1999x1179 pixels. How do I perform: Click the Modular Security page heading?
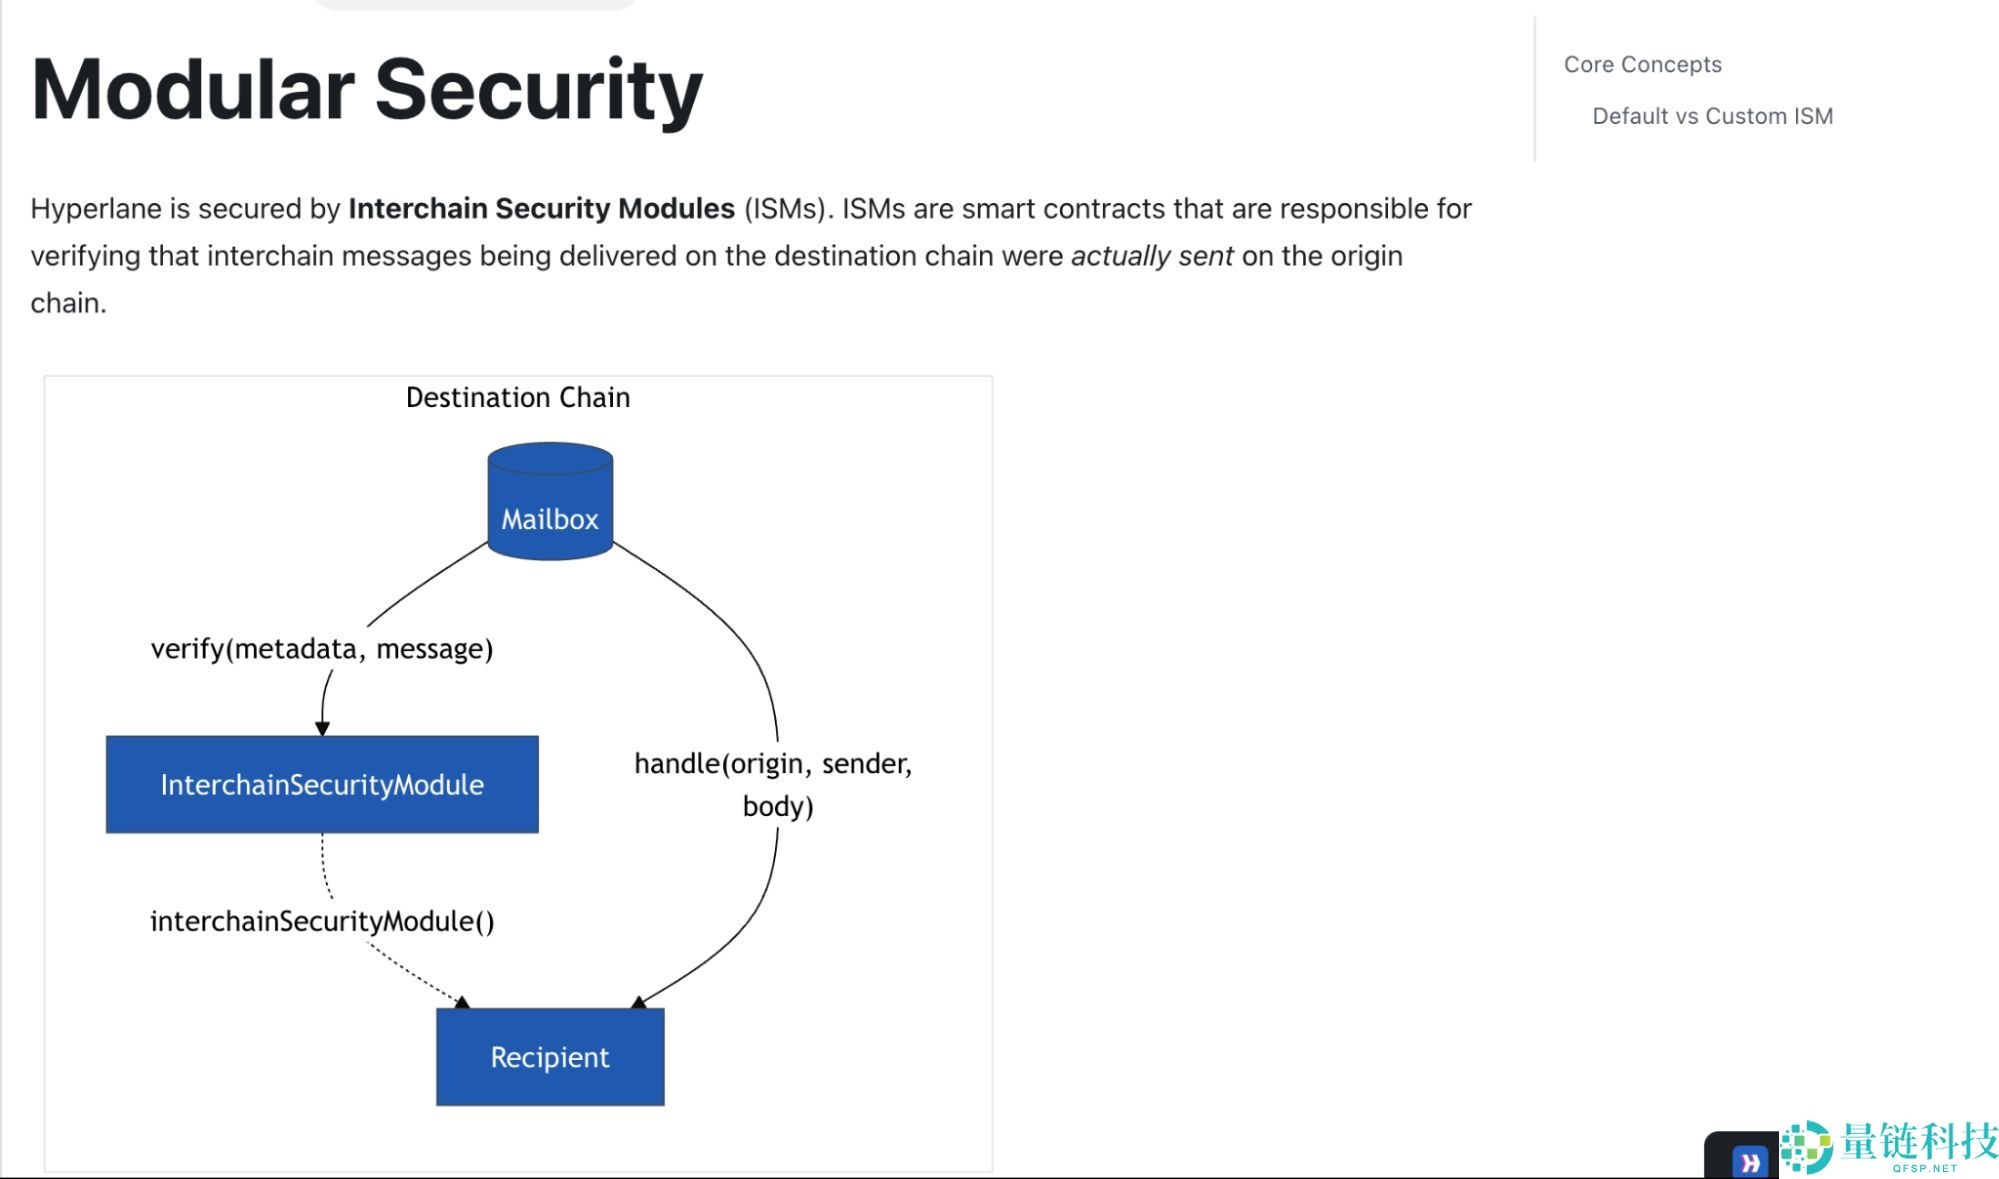coord(367,90)
